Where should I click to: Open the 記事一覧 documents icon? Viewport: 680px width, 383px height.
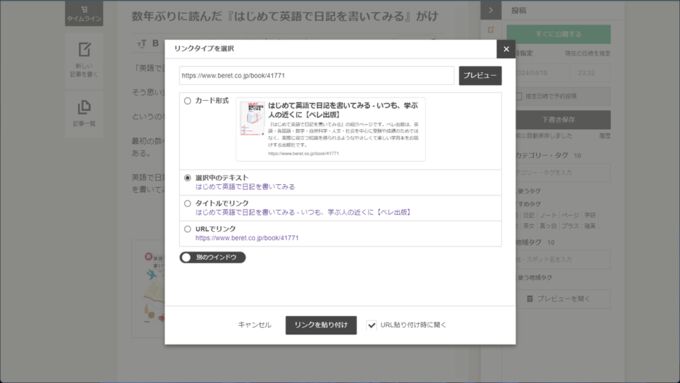coord(84,107)
